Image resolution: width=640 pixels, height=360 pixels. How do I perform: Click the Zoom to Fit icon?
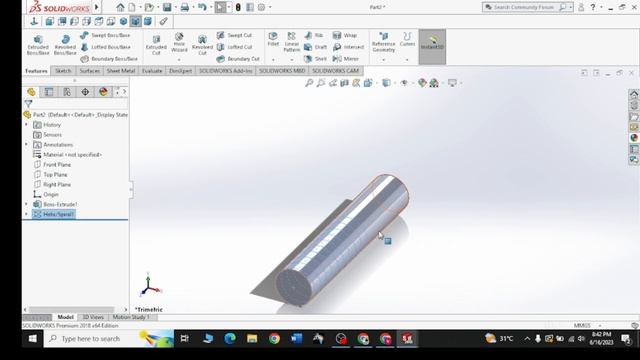point(309,83)
